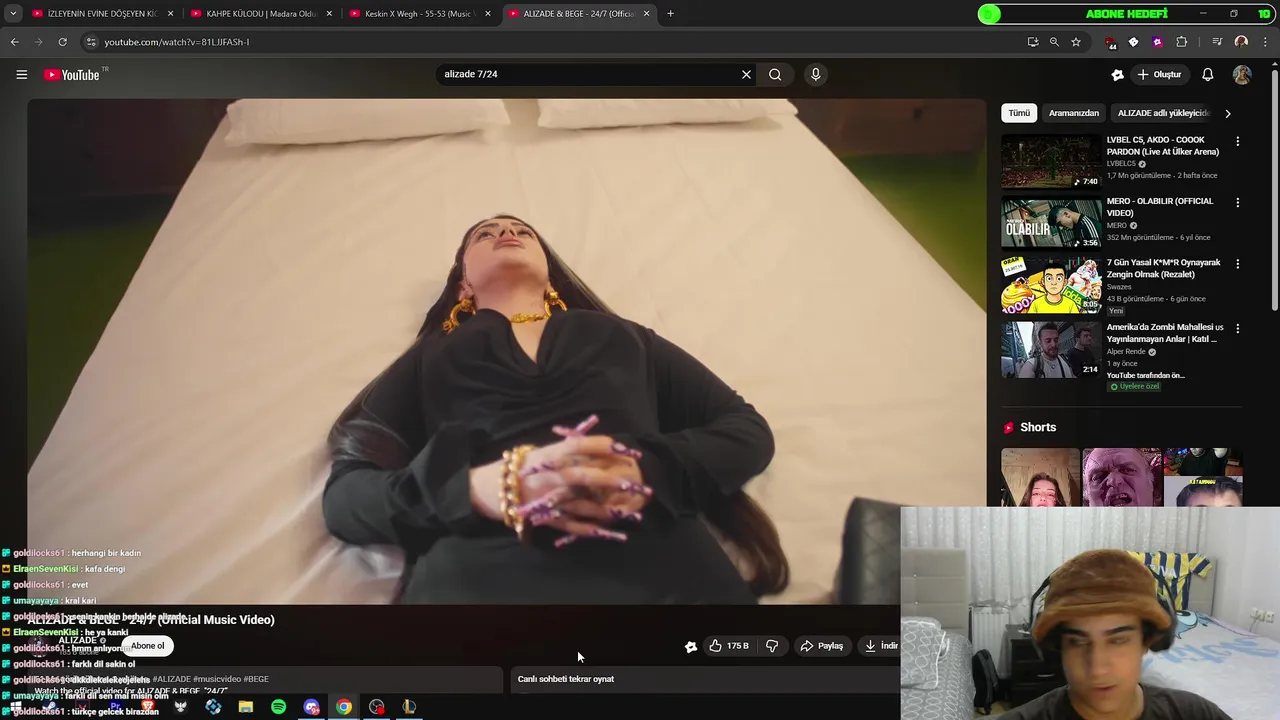
Task: Open the media control music-note icon
Action: point(1217,42)
